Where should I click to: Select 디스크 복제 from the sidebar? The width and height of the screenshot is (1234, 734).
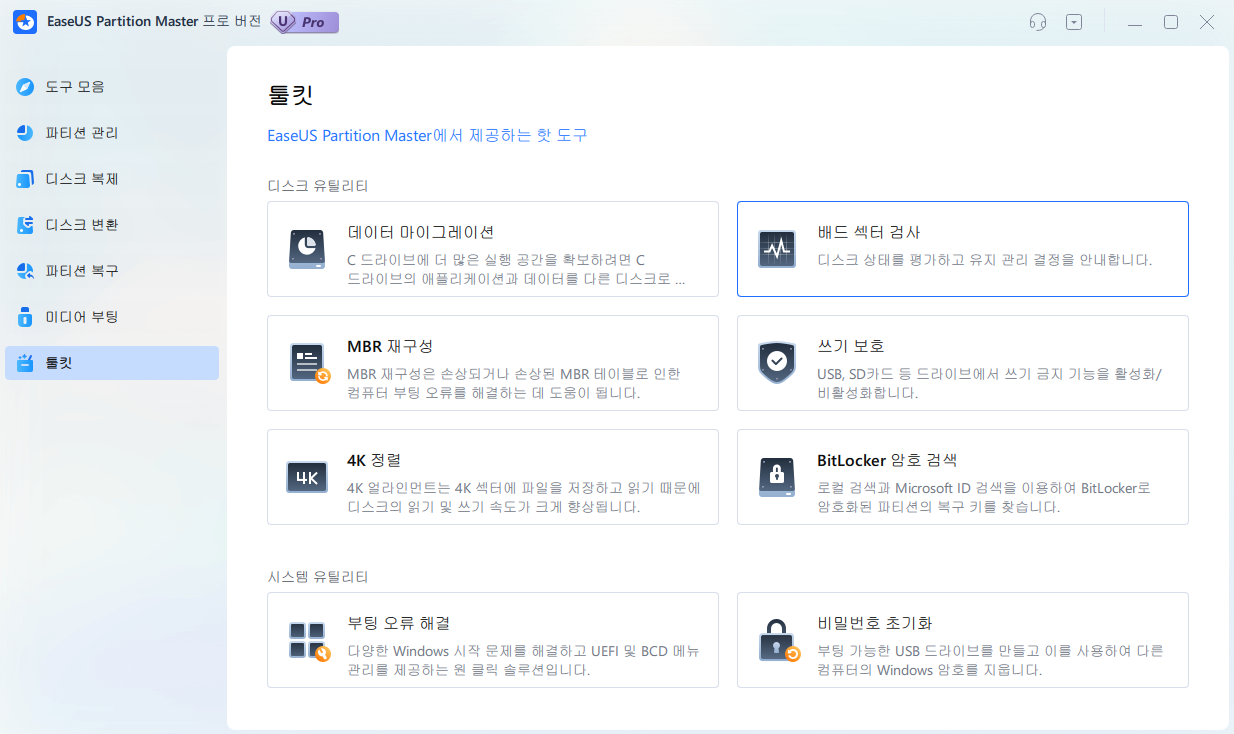[x=81, y=179]
